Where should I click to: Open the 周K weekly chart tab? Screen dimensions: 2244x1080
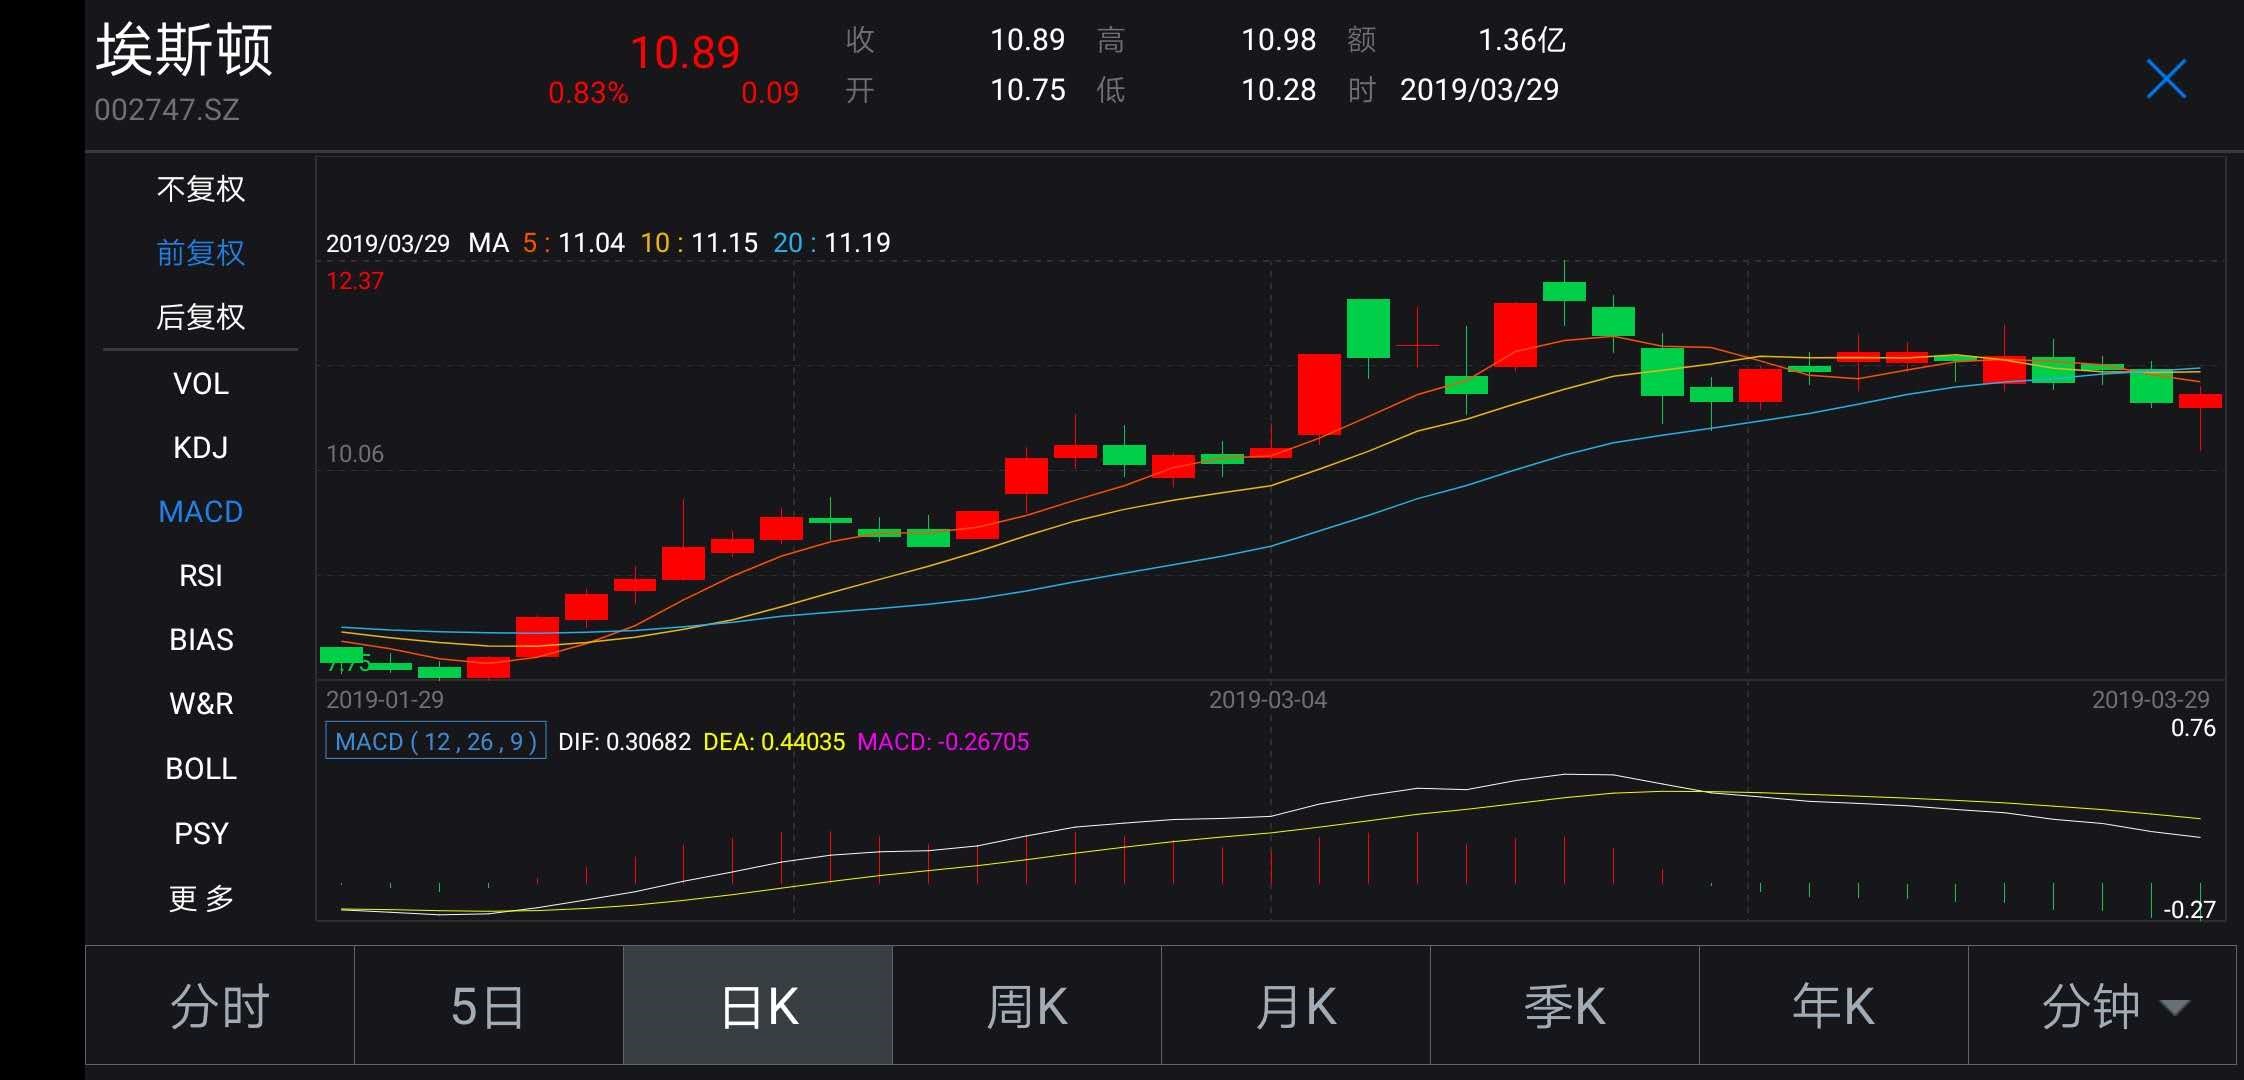coord(1026,1006)
